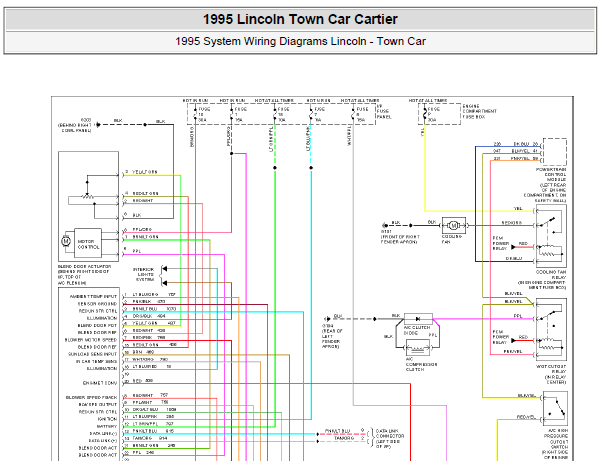Click the Cooling Fan Relay label
This screenshot has width=600, height=461.
pyautogui.click(x=542, y=280)
